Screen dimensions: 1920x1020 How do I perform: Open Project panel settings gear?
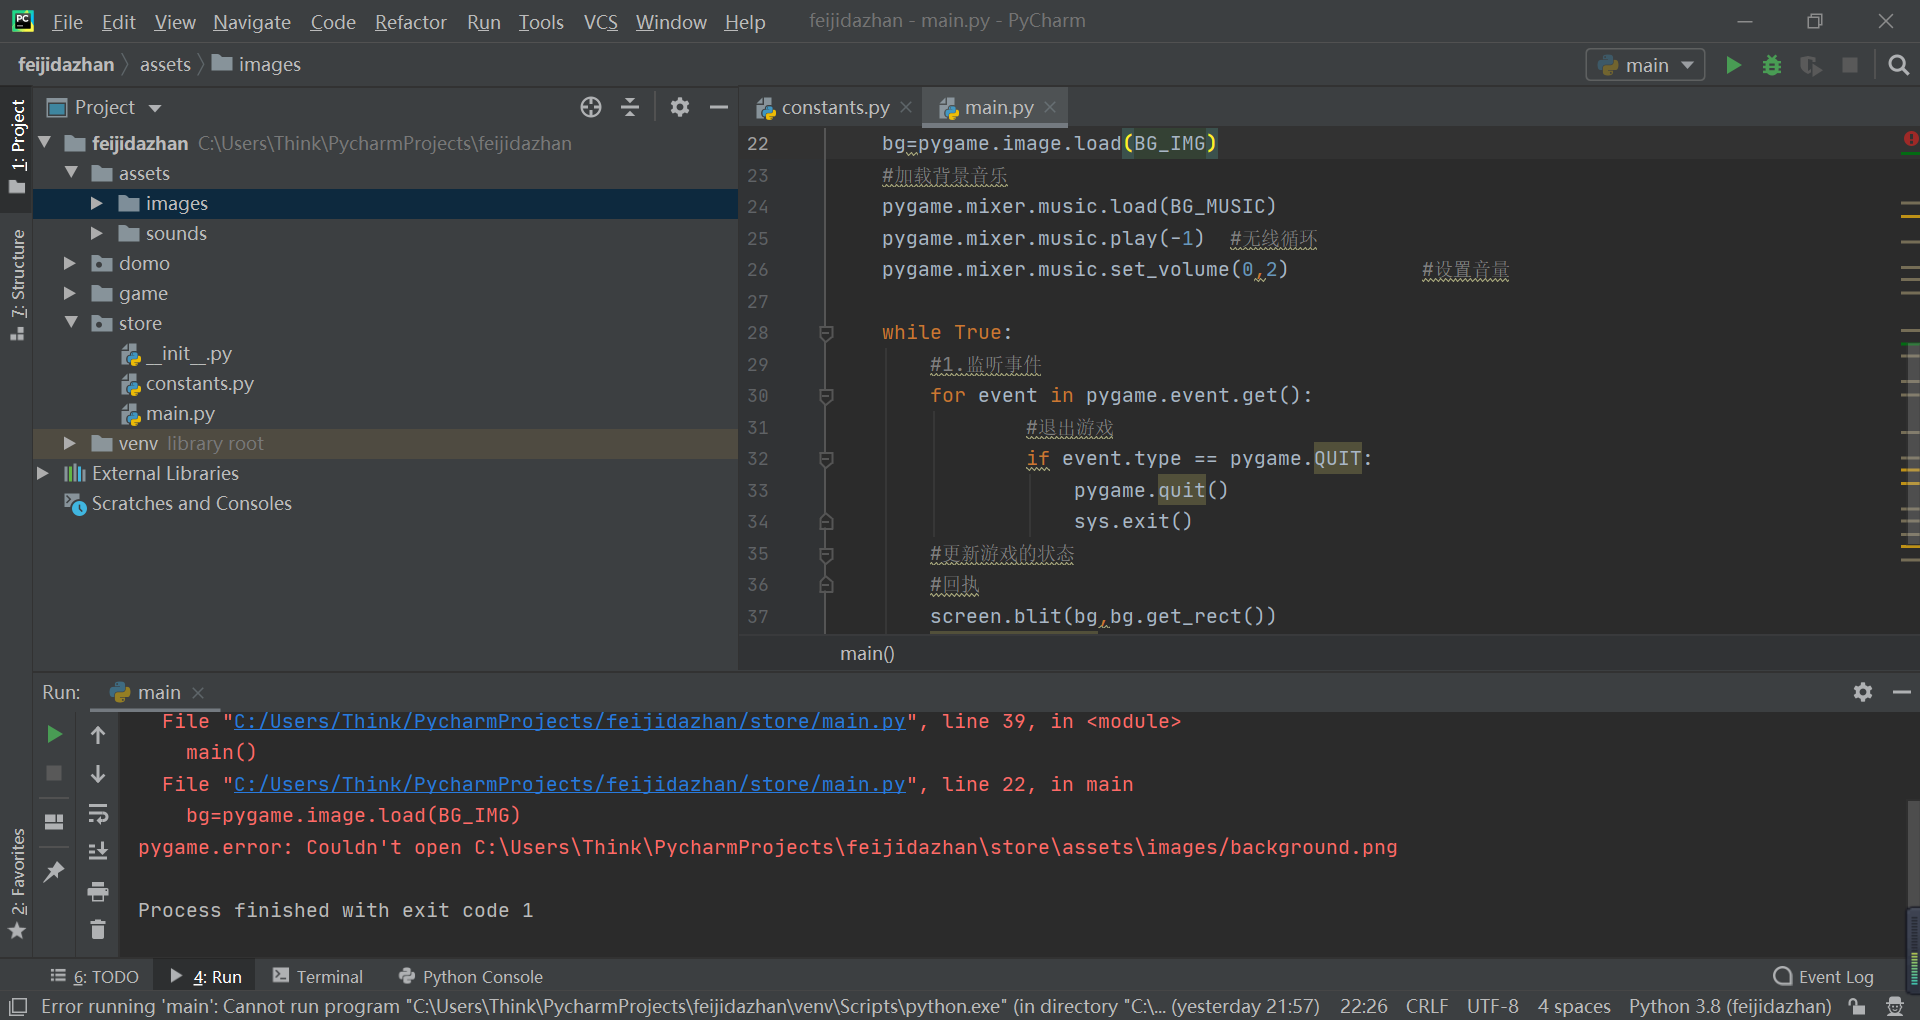coord(680,107)
